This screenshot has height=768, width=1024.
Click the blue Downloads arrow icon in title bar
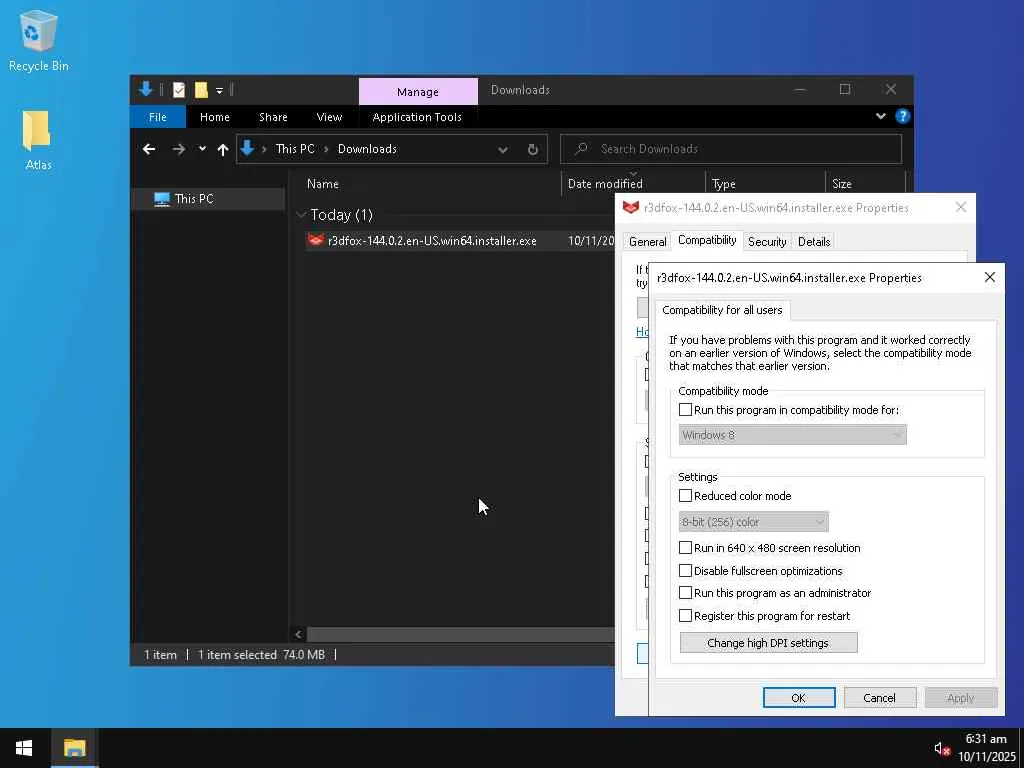(146, 89)
